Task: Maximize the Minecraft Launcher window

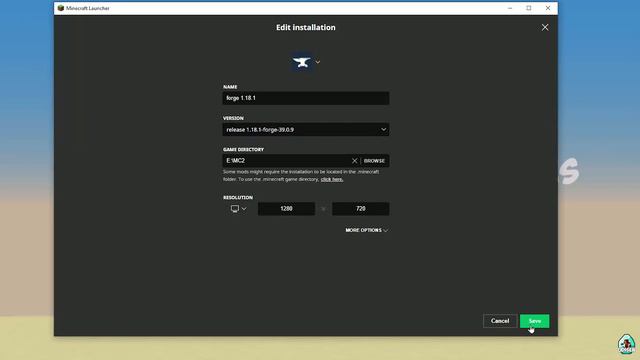Action: (529, 8)
